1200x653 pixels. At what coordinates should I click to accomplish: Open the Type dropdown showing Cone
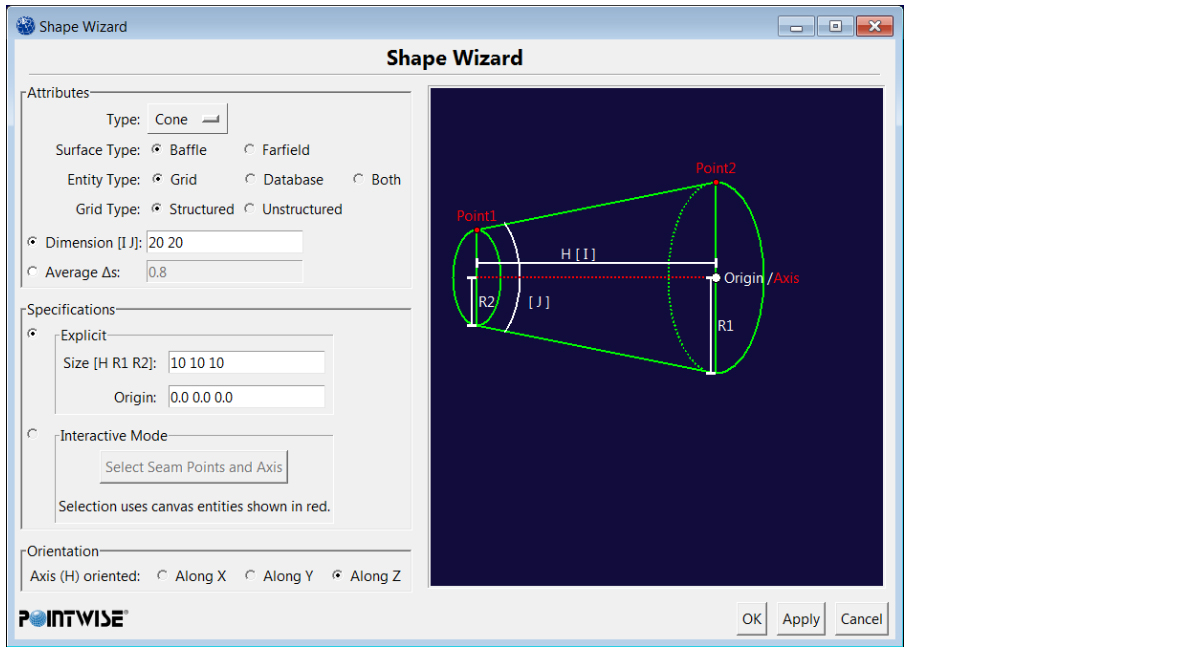187,119
